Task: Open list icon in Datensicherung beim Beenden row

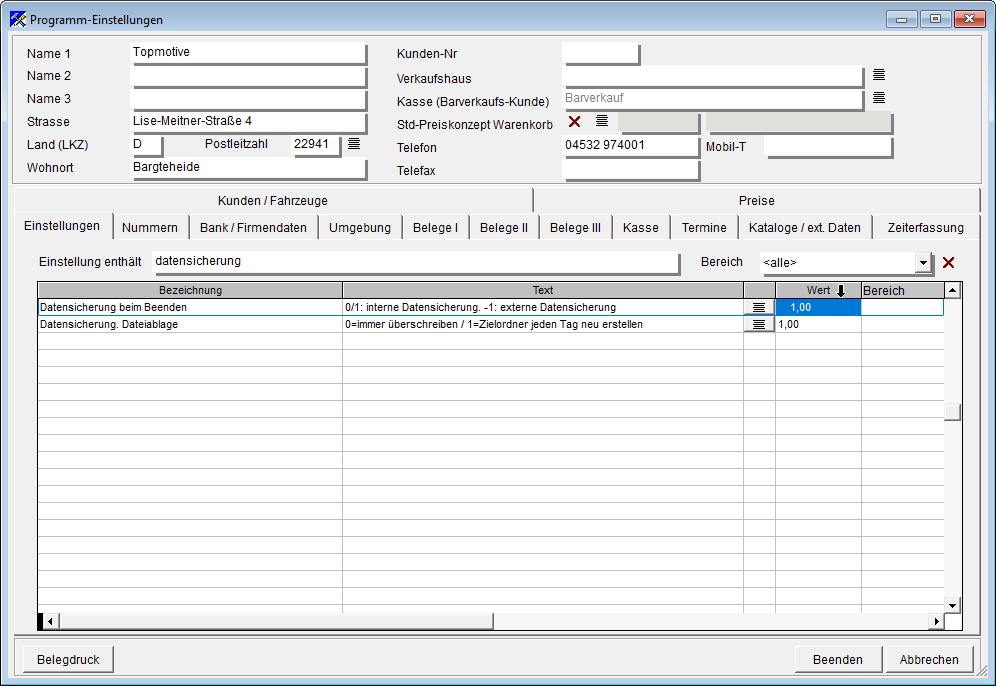Action: [758, 307]
